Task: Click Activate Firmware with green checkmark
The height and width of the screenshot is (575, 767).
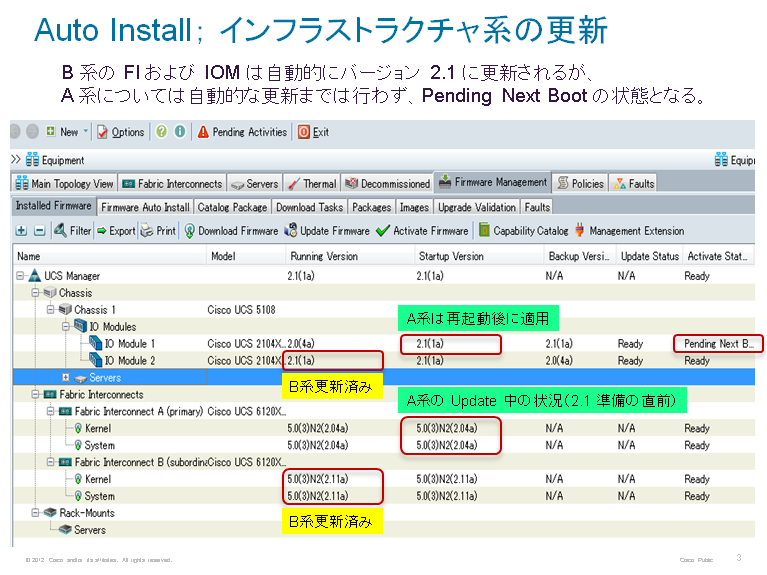Action: tap(422, 231)
